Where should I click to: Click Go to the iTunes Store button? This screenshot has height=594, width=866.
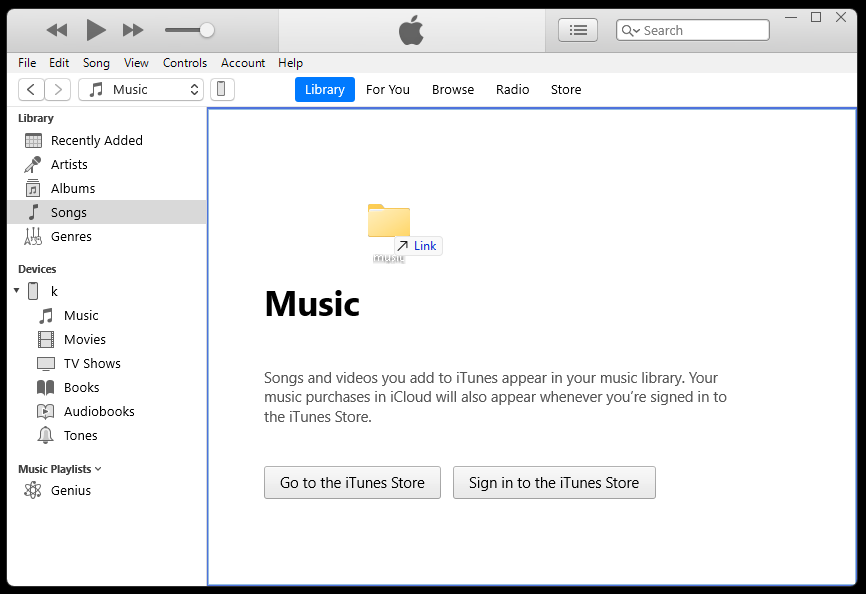coord(352,482)
